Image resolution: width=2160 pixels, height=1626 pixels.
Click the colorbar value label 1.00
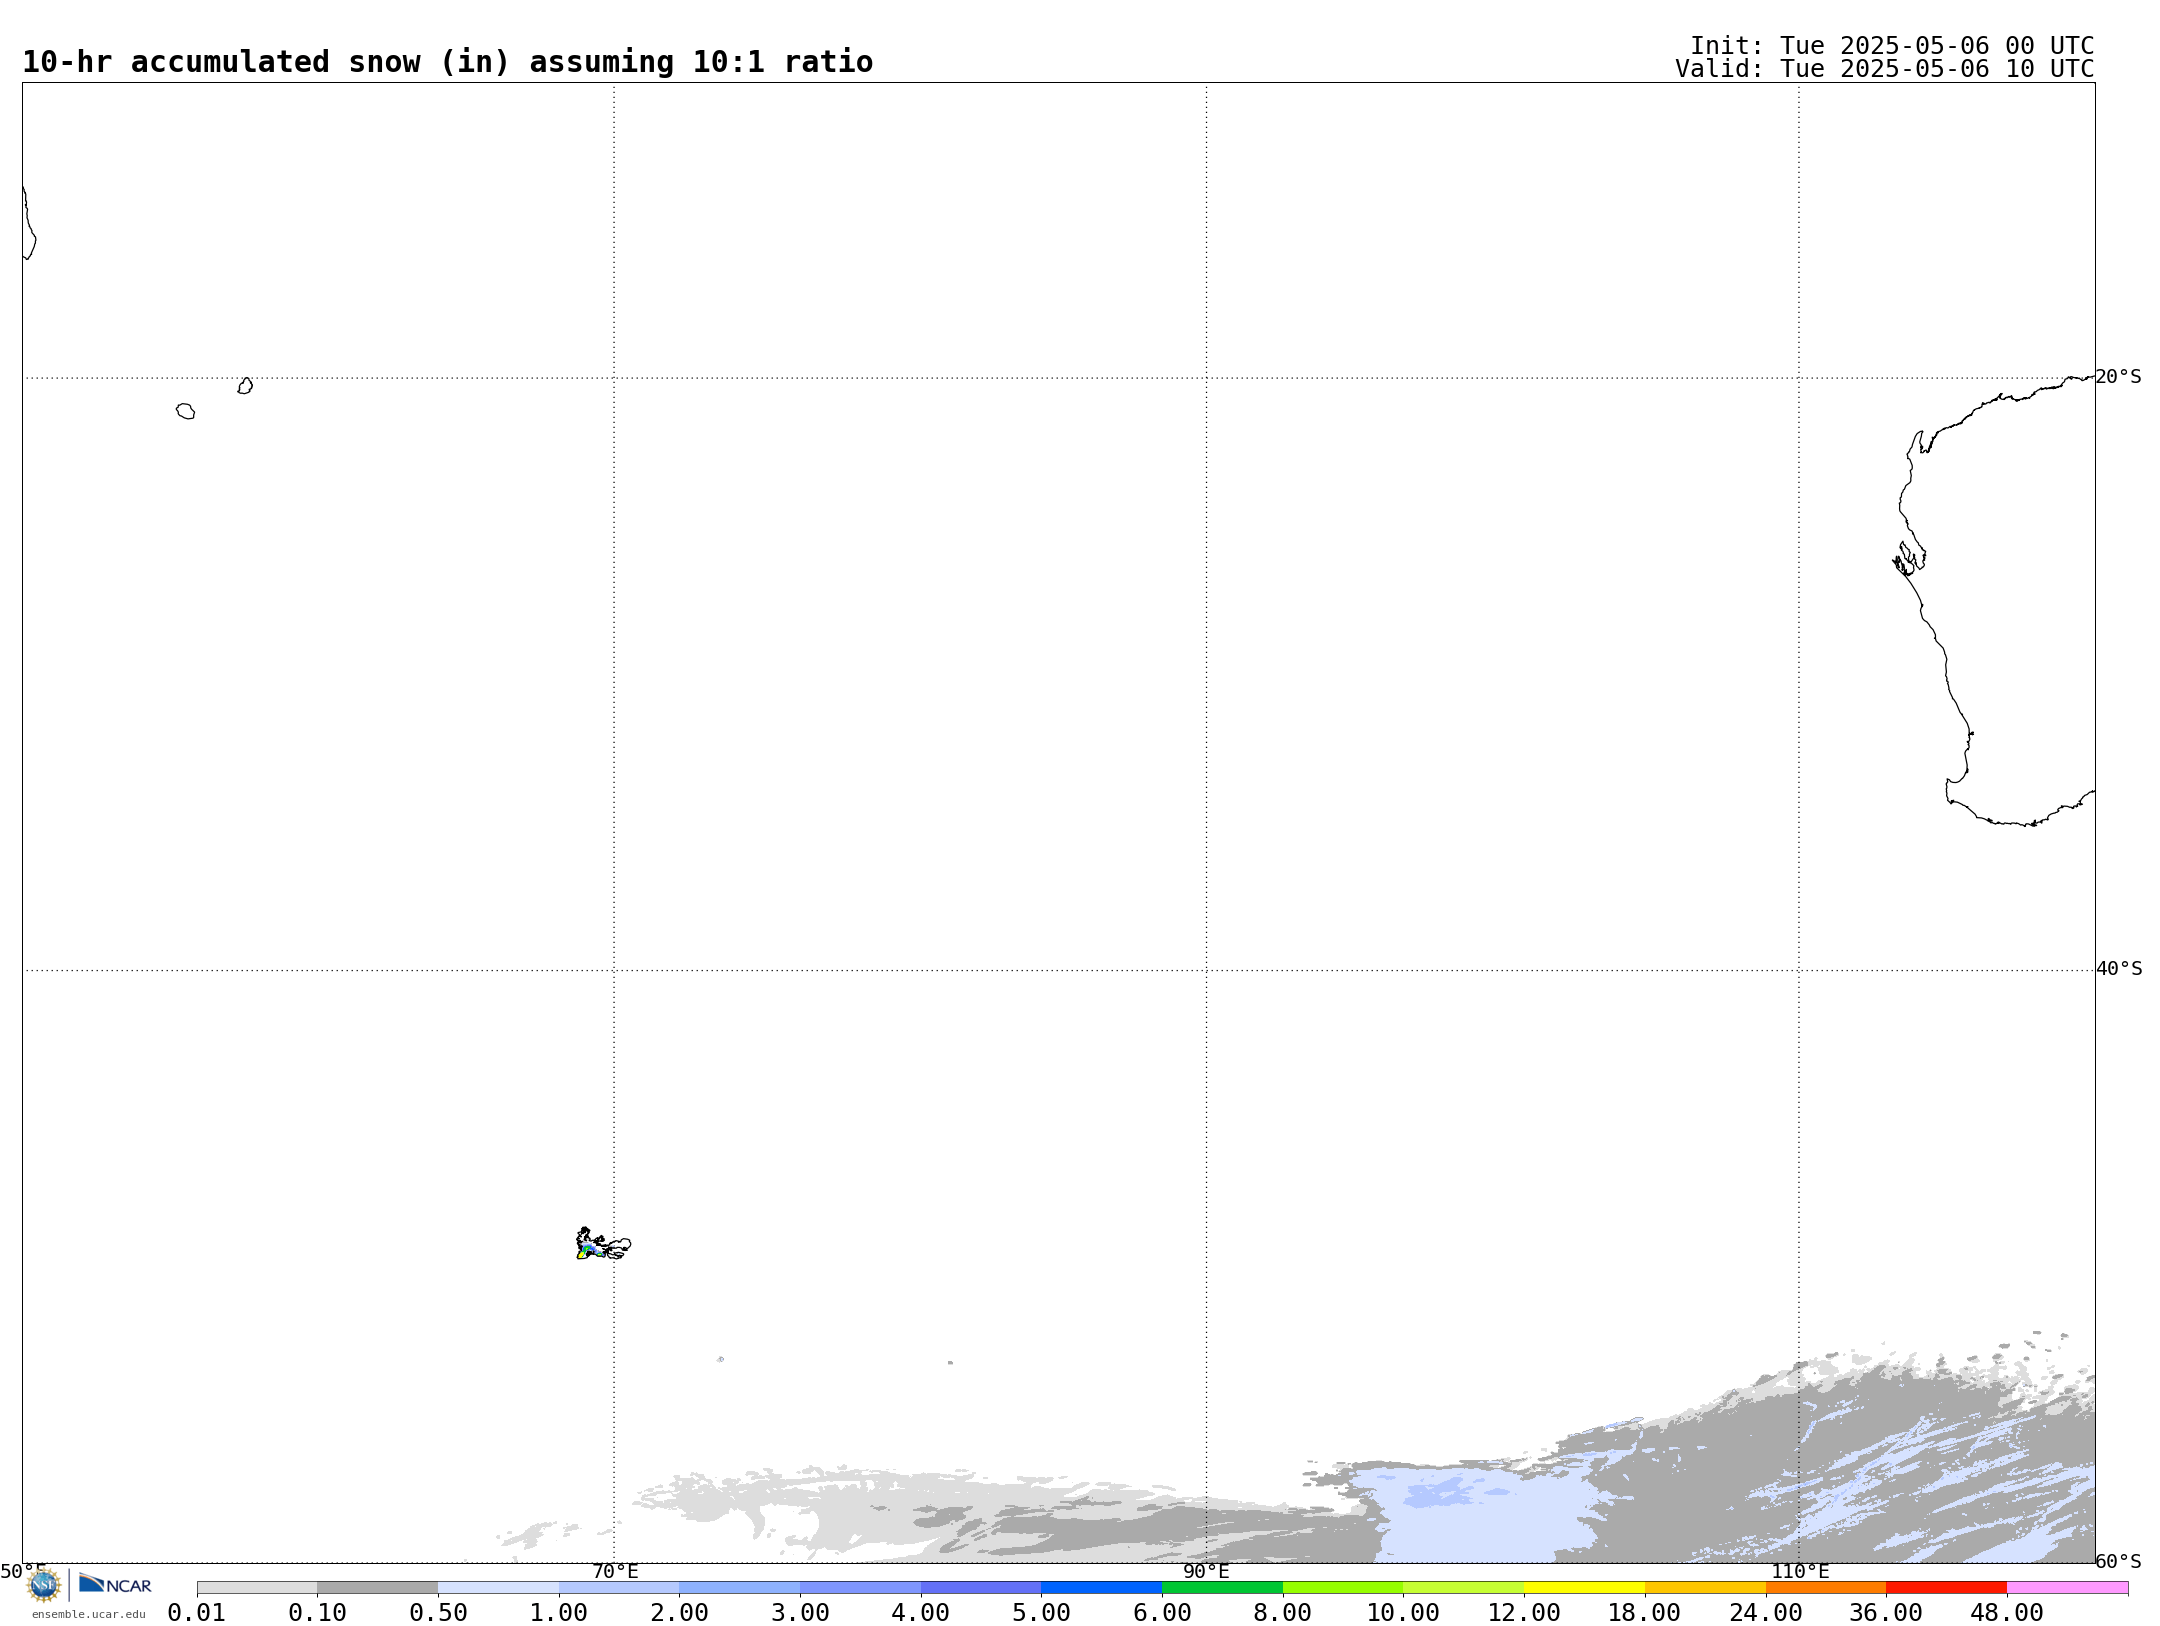click(x=559, y=1613)
